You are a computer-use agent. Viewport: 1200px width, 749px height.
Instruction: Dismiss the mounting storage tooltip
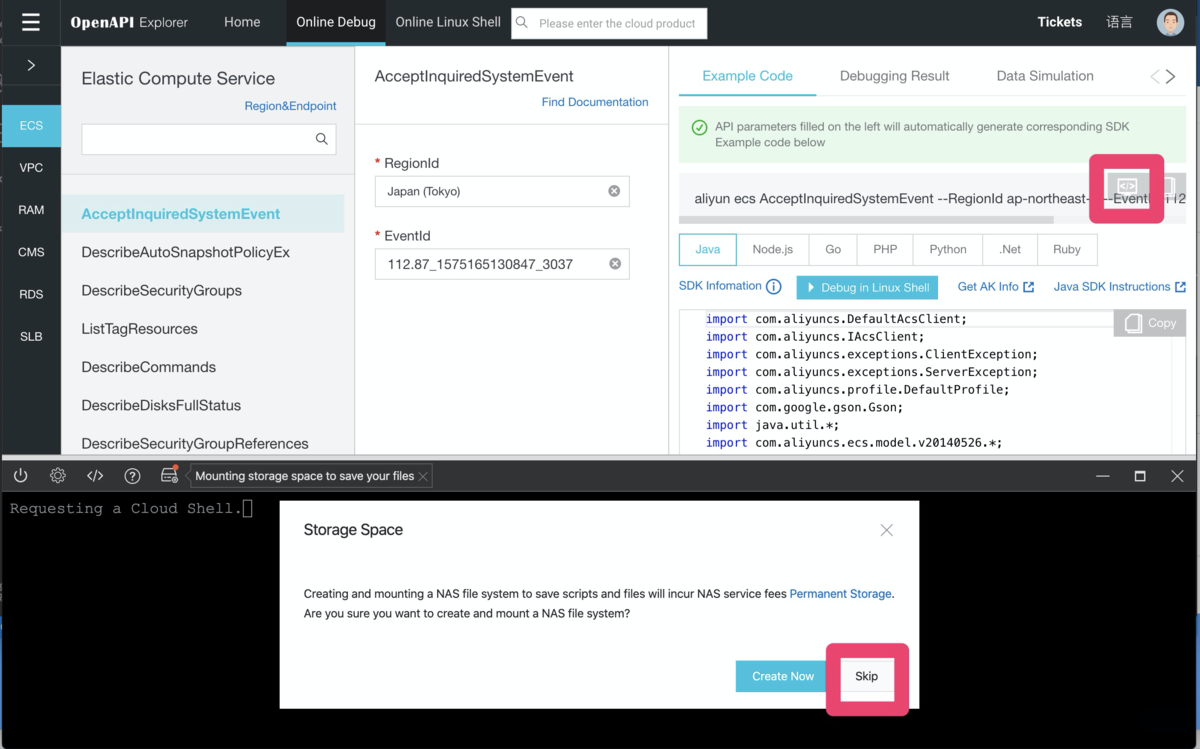point(424,476)
